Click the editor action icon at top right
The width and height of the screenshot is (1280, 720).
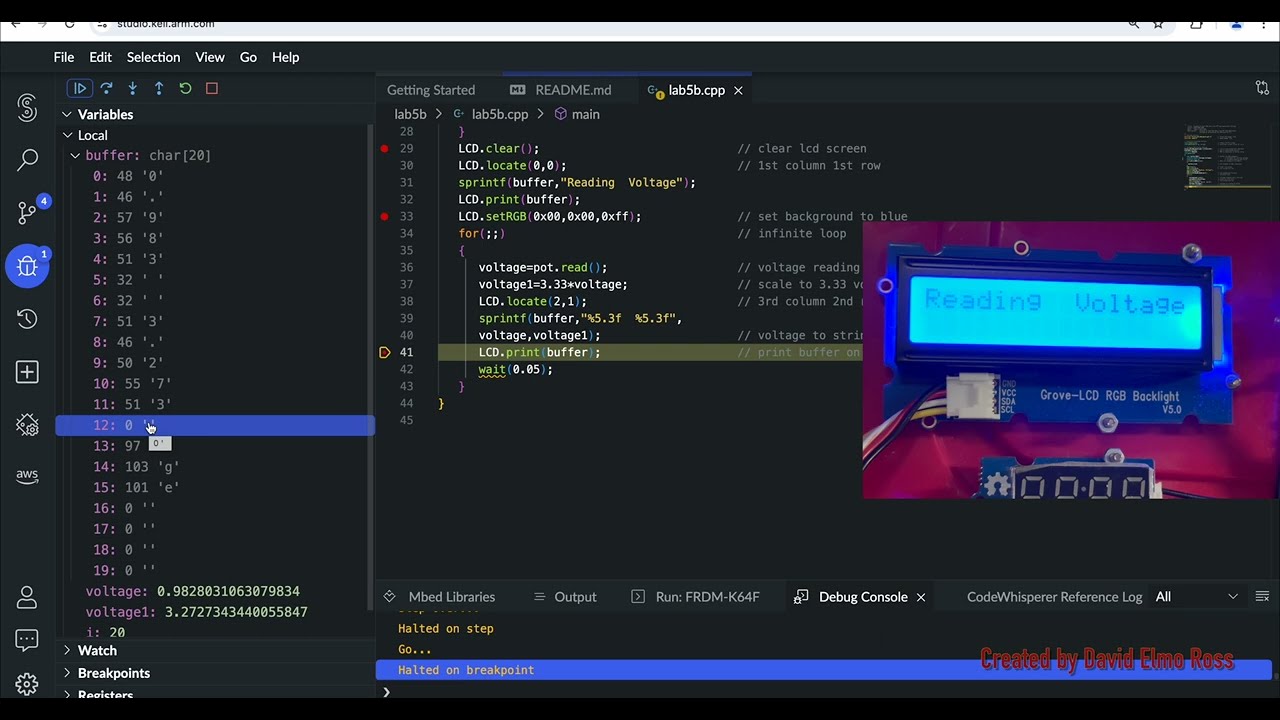tap(1262, 89)
